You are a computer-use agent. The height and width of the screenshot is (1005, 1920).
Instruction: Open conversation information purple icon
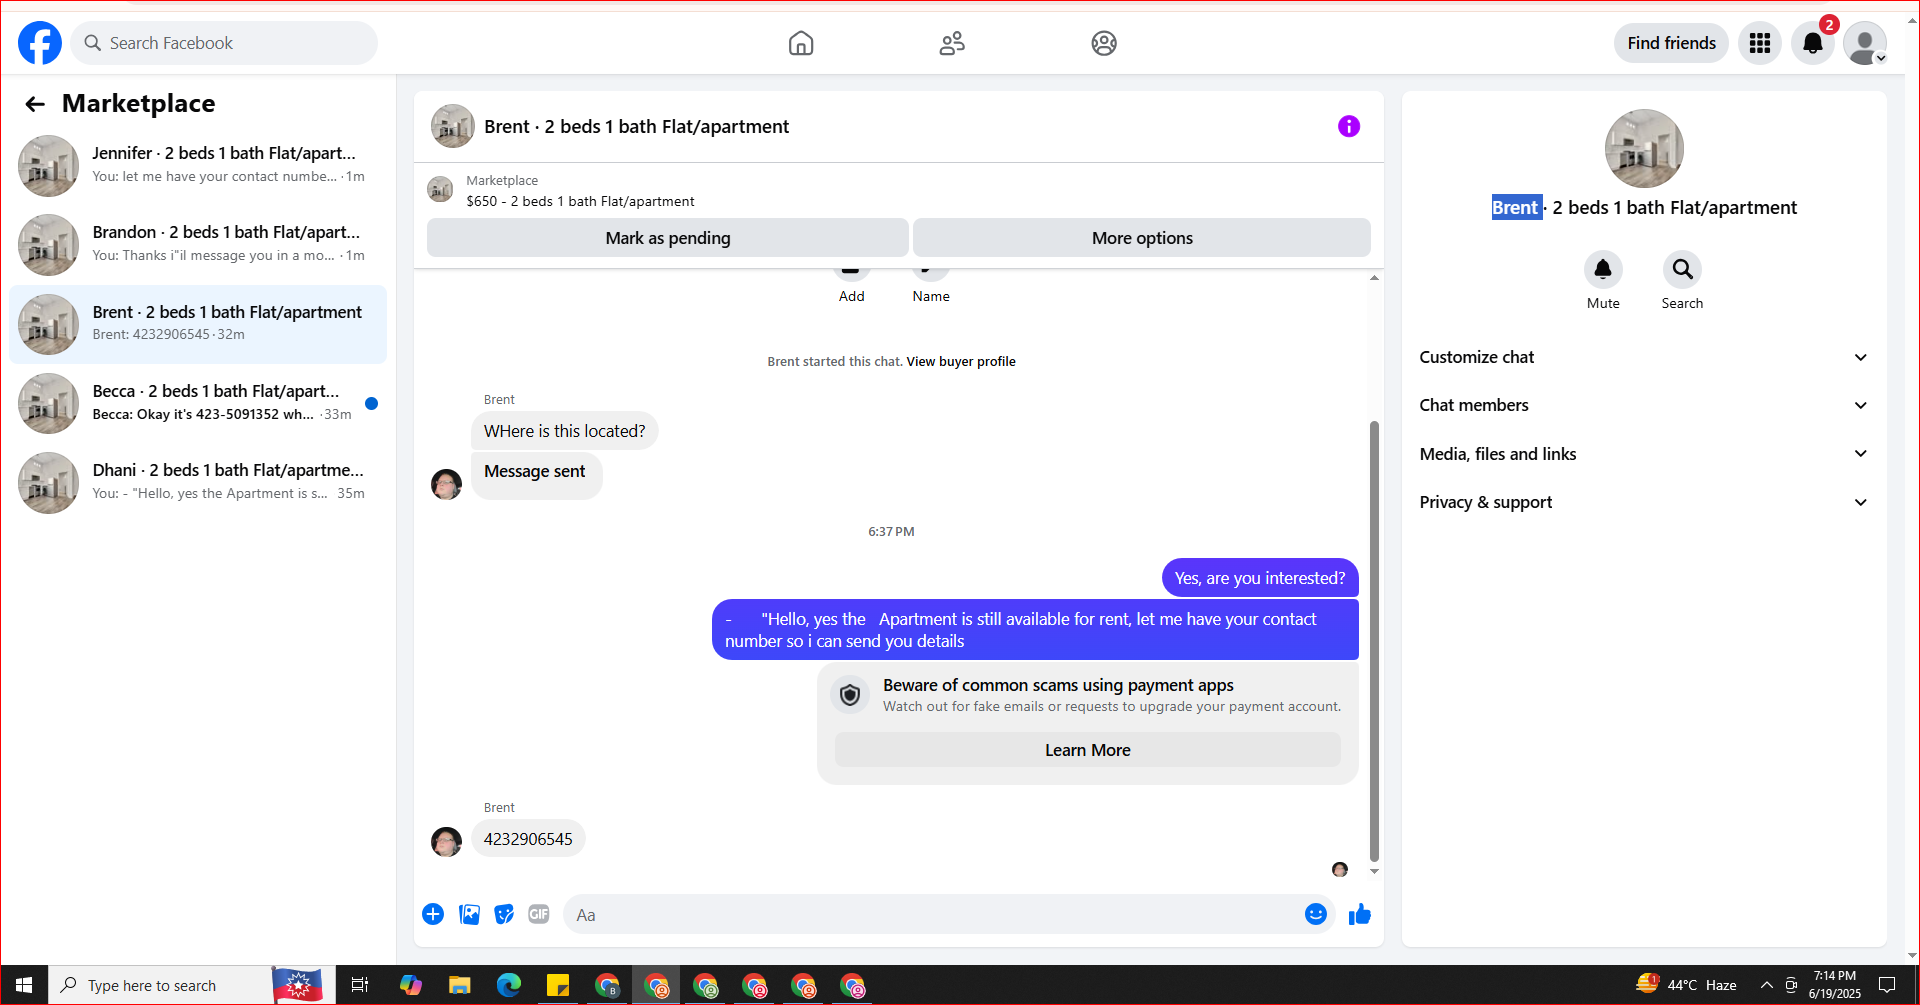click(x=1349, y=126)
